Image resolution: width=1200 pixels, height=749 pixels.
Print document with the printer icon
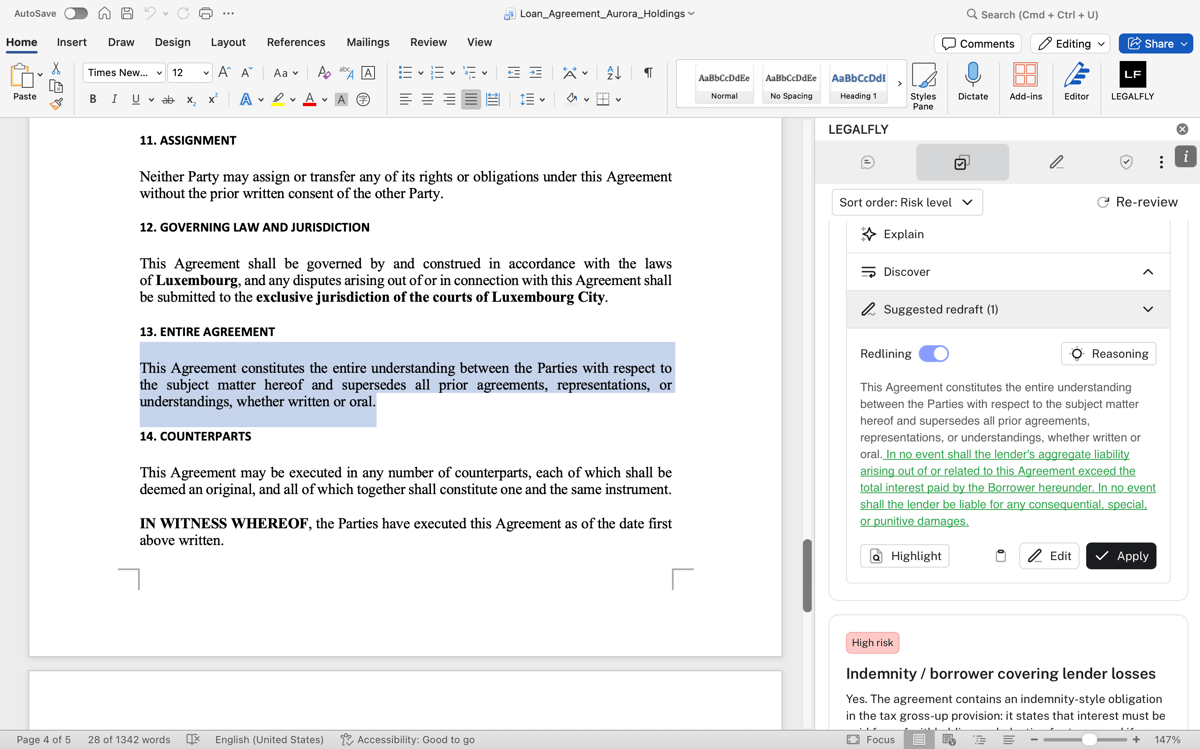pos(205,14)
